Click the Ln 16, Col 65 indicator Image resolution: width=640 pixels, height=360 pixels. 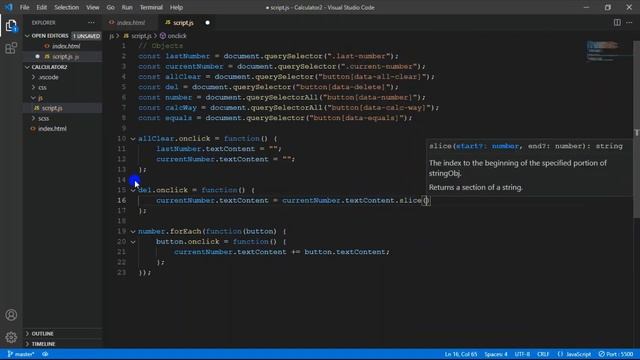(x=461, y=354)
